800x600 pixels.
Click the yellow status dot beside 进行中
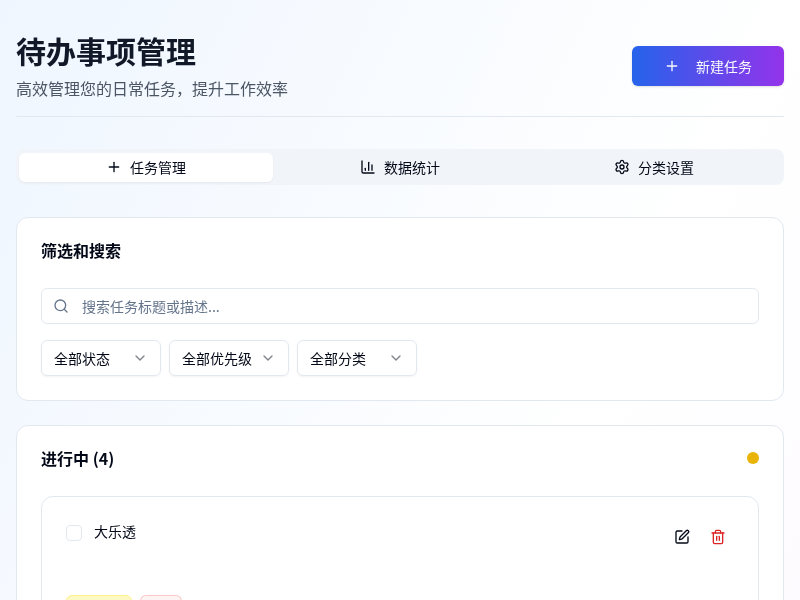pyautogui.click(x=753, y=458)
